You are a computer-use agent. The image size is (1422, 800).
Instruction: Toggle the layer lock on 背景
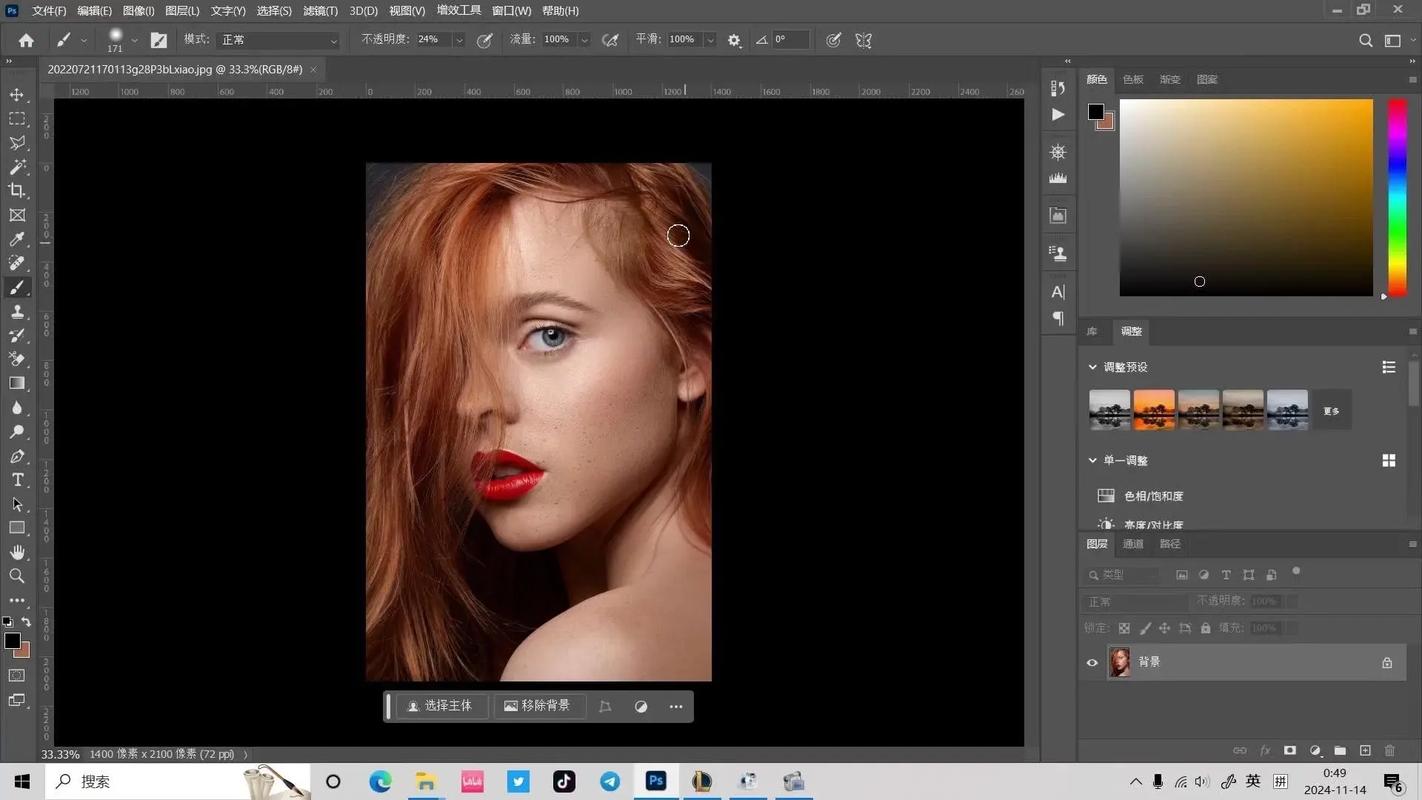point(1386,662)
